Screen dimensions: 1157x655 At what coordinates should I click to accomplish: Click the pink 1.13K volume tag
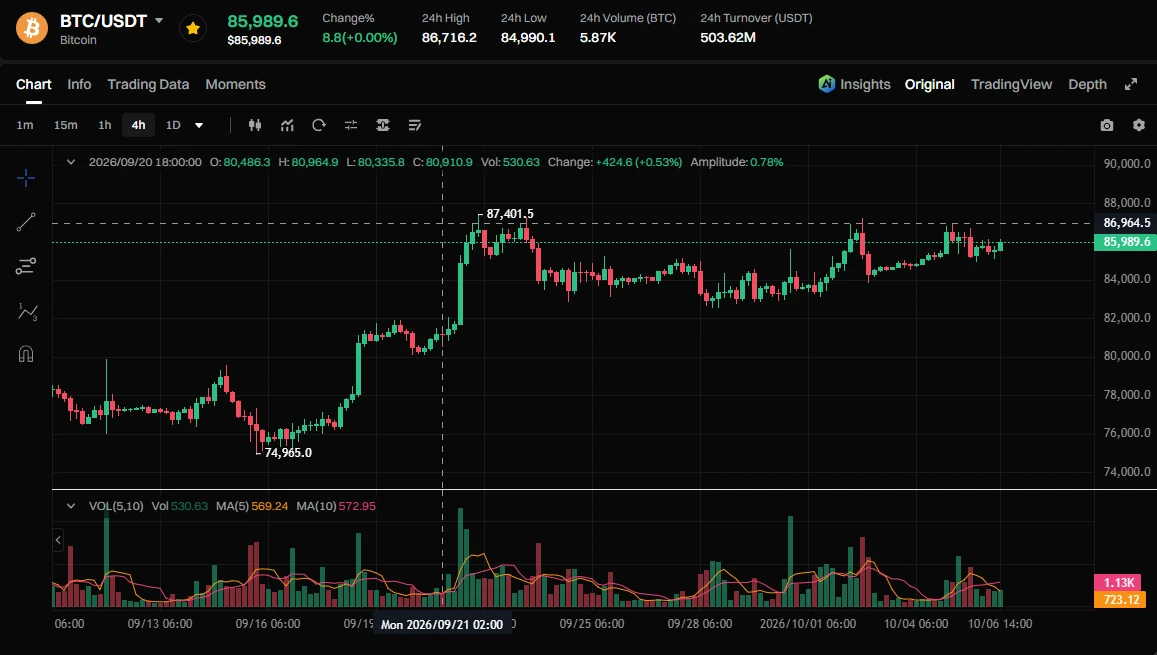(x=1118, y=583)
